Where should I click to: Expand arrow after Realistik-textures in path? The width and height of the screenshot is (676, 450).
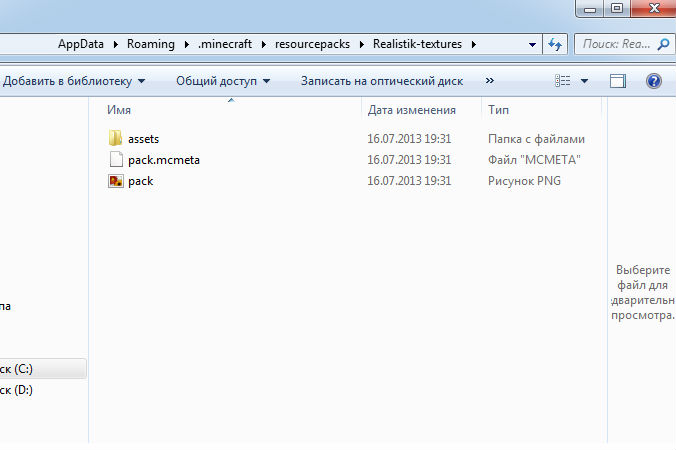[474, 44]
